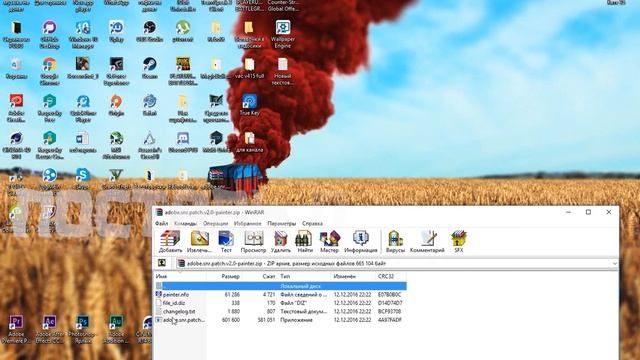Click the True Key desktop icon

pos(249,104)
